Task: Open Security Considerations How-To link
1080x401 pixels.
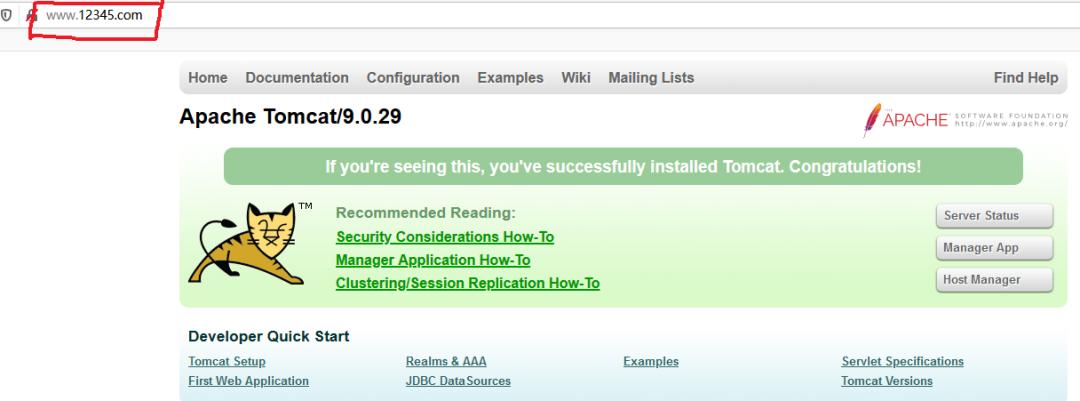Action: [445, 237]
